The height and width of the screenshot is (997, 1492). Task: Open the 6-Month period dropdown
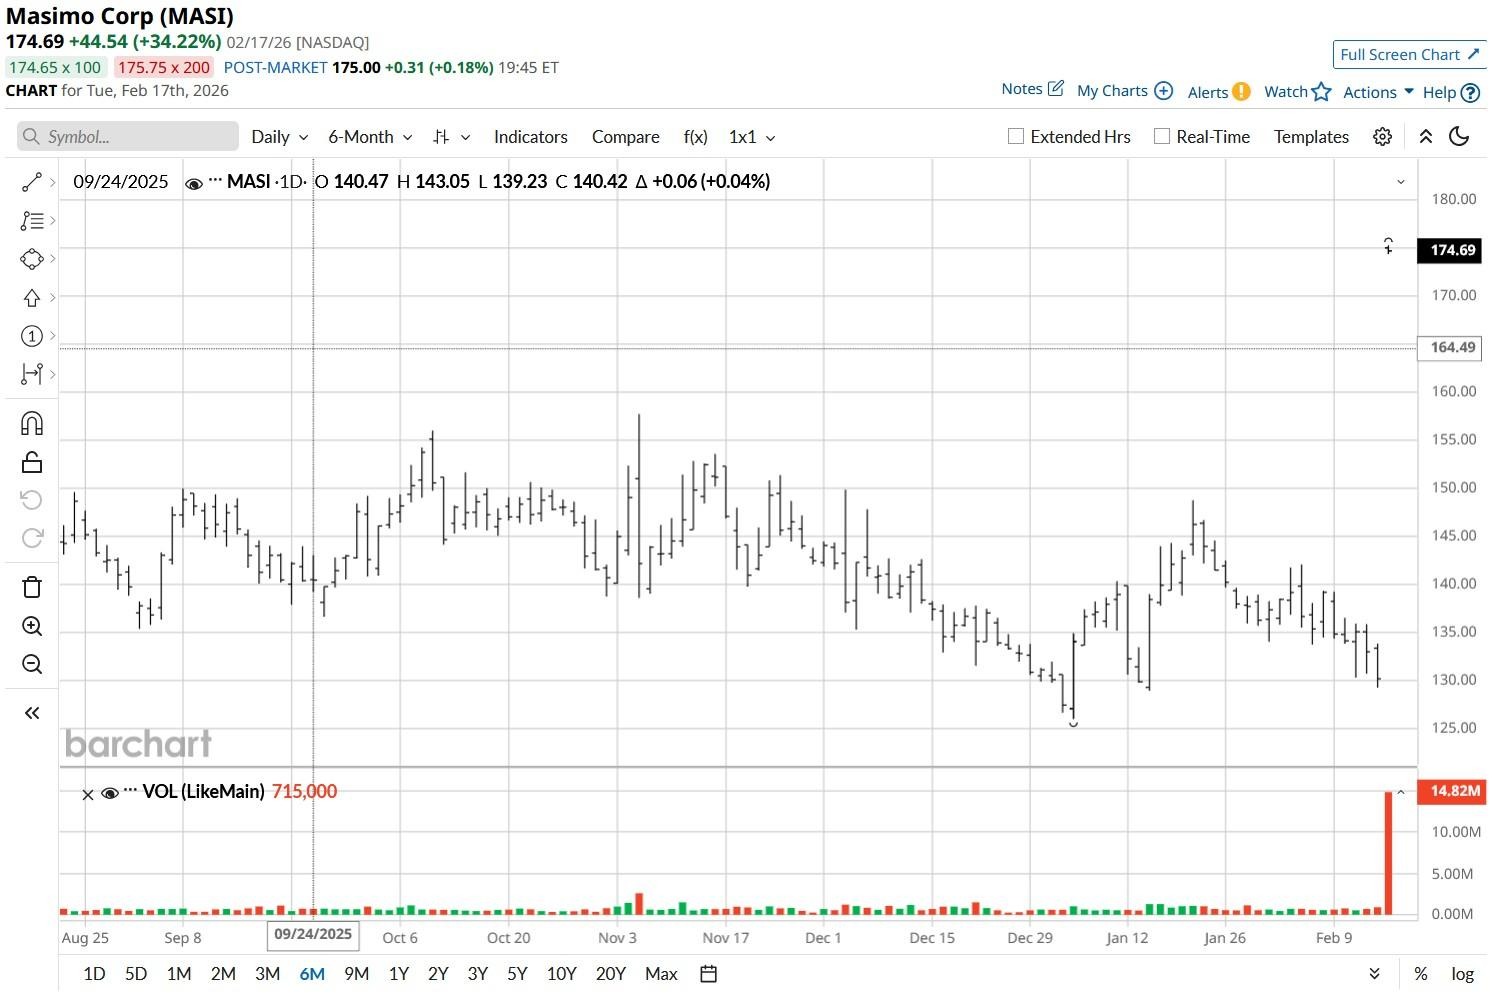click(370, 137)
